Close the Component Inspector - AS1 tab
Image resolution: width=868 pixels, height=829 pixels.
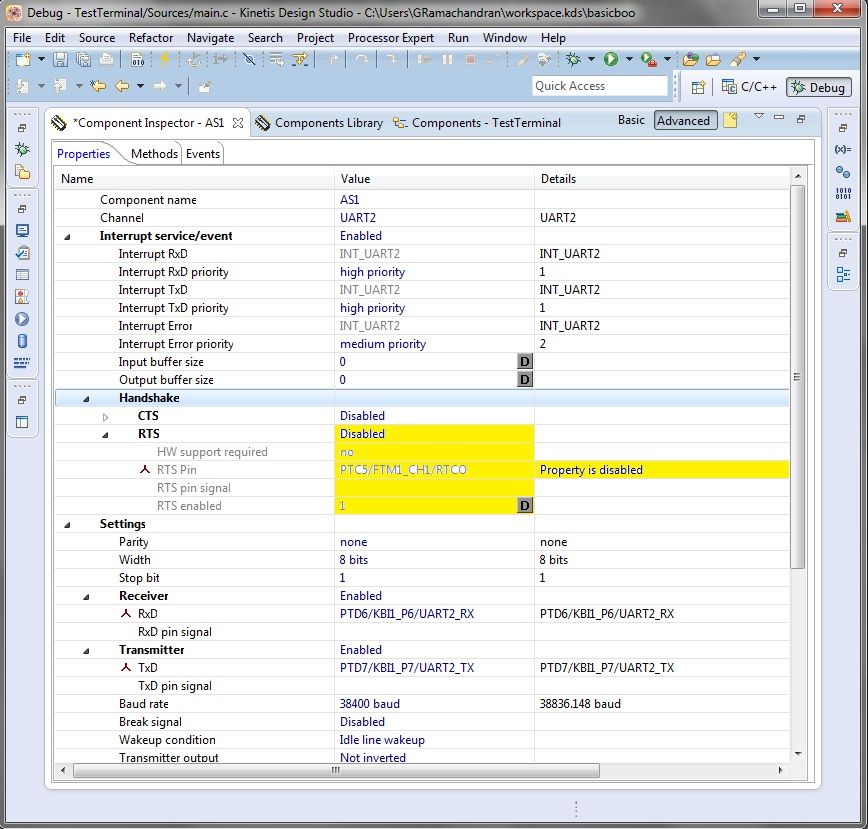238,123
